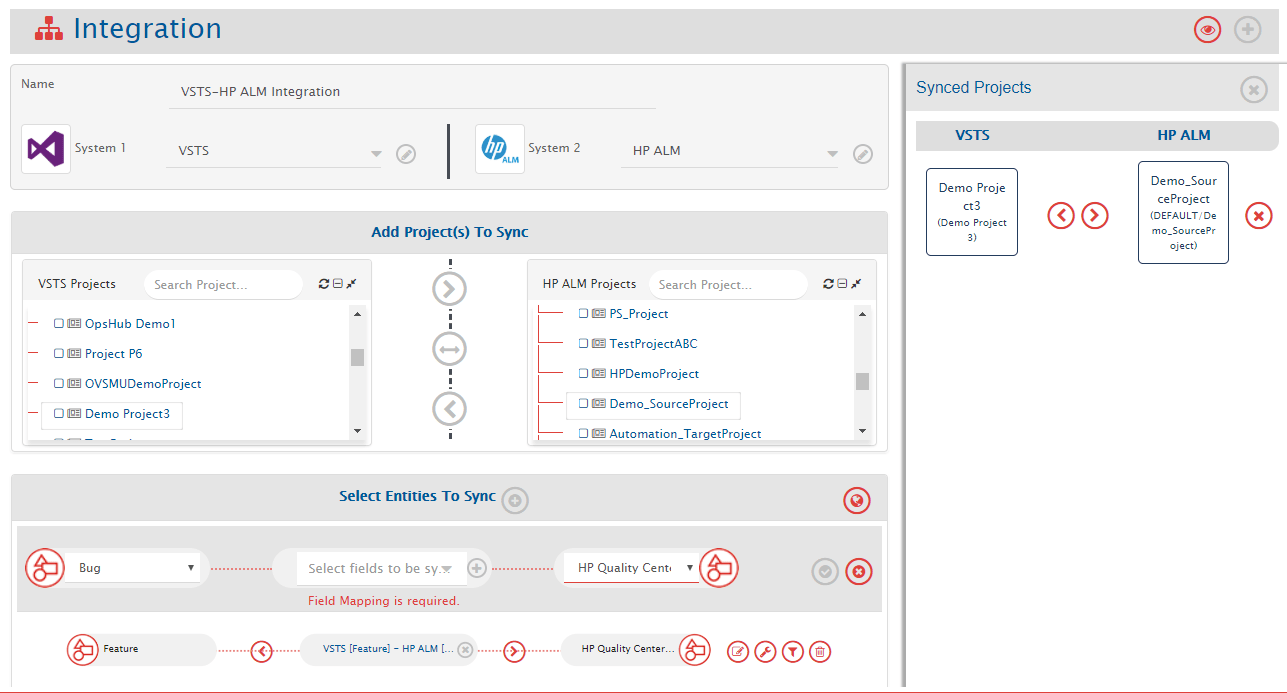Refresh the VSTS Projects list
Viewport: 1287px width, 693px height.
click(x=324, y=284)
